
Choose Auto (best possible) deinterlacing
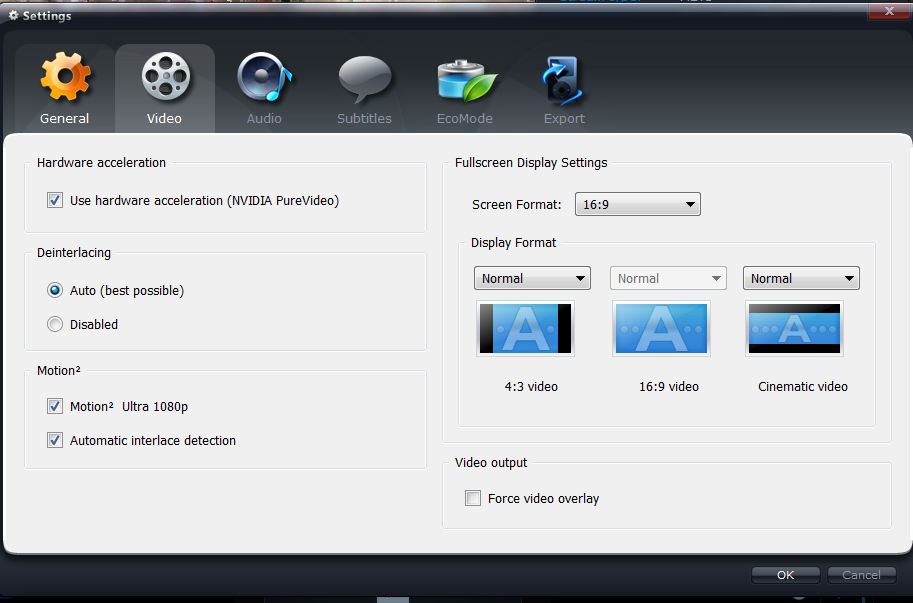(x=55, y=291)
